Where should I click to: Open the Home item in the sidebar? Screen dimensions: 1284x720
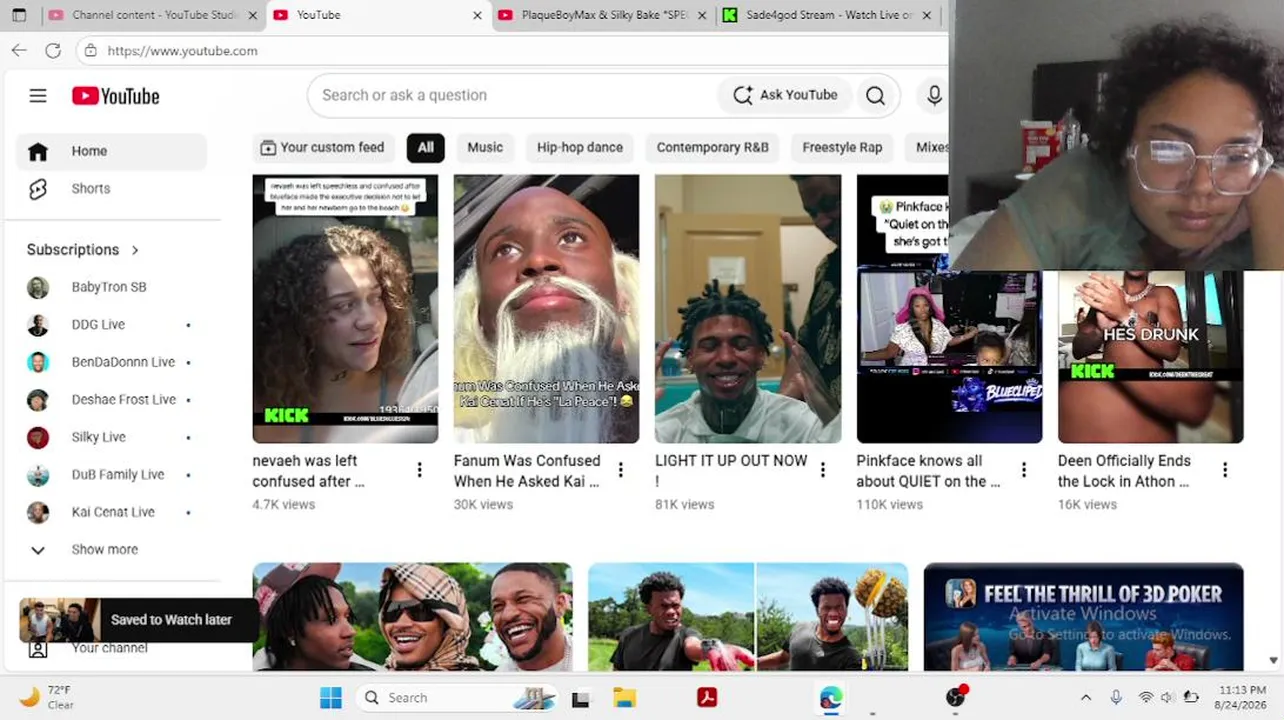click(111, 151)
